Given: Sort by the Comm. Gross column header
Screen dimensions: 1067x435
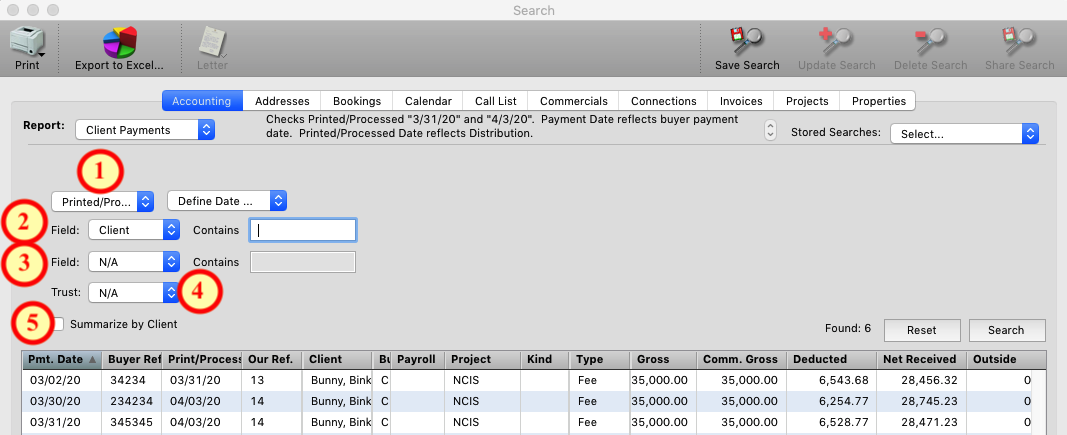Looking at the screenshot, I should click(740, 359).
